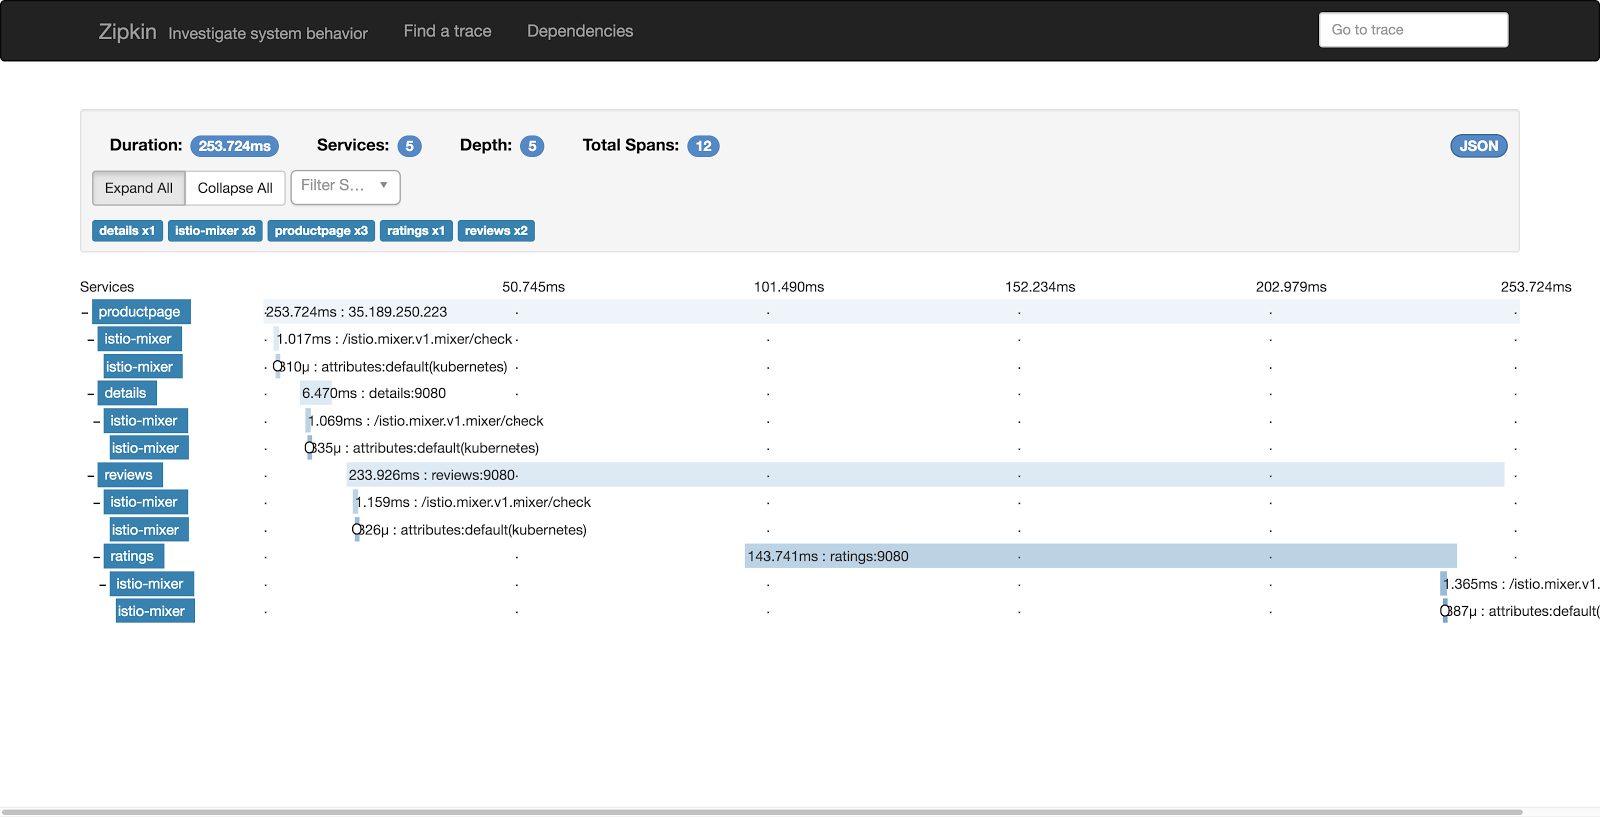Screen dimensions: 1600x817
Task: Open the 143.741ms ratings:9080 span bar
Action: point(1100,556)
